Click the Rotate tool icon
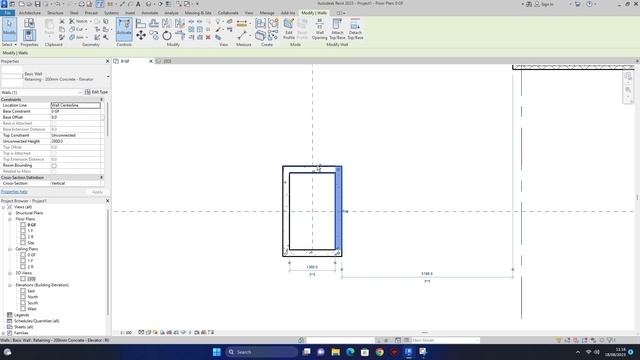The width and height of the screenshot is (640, 360). 167,36
